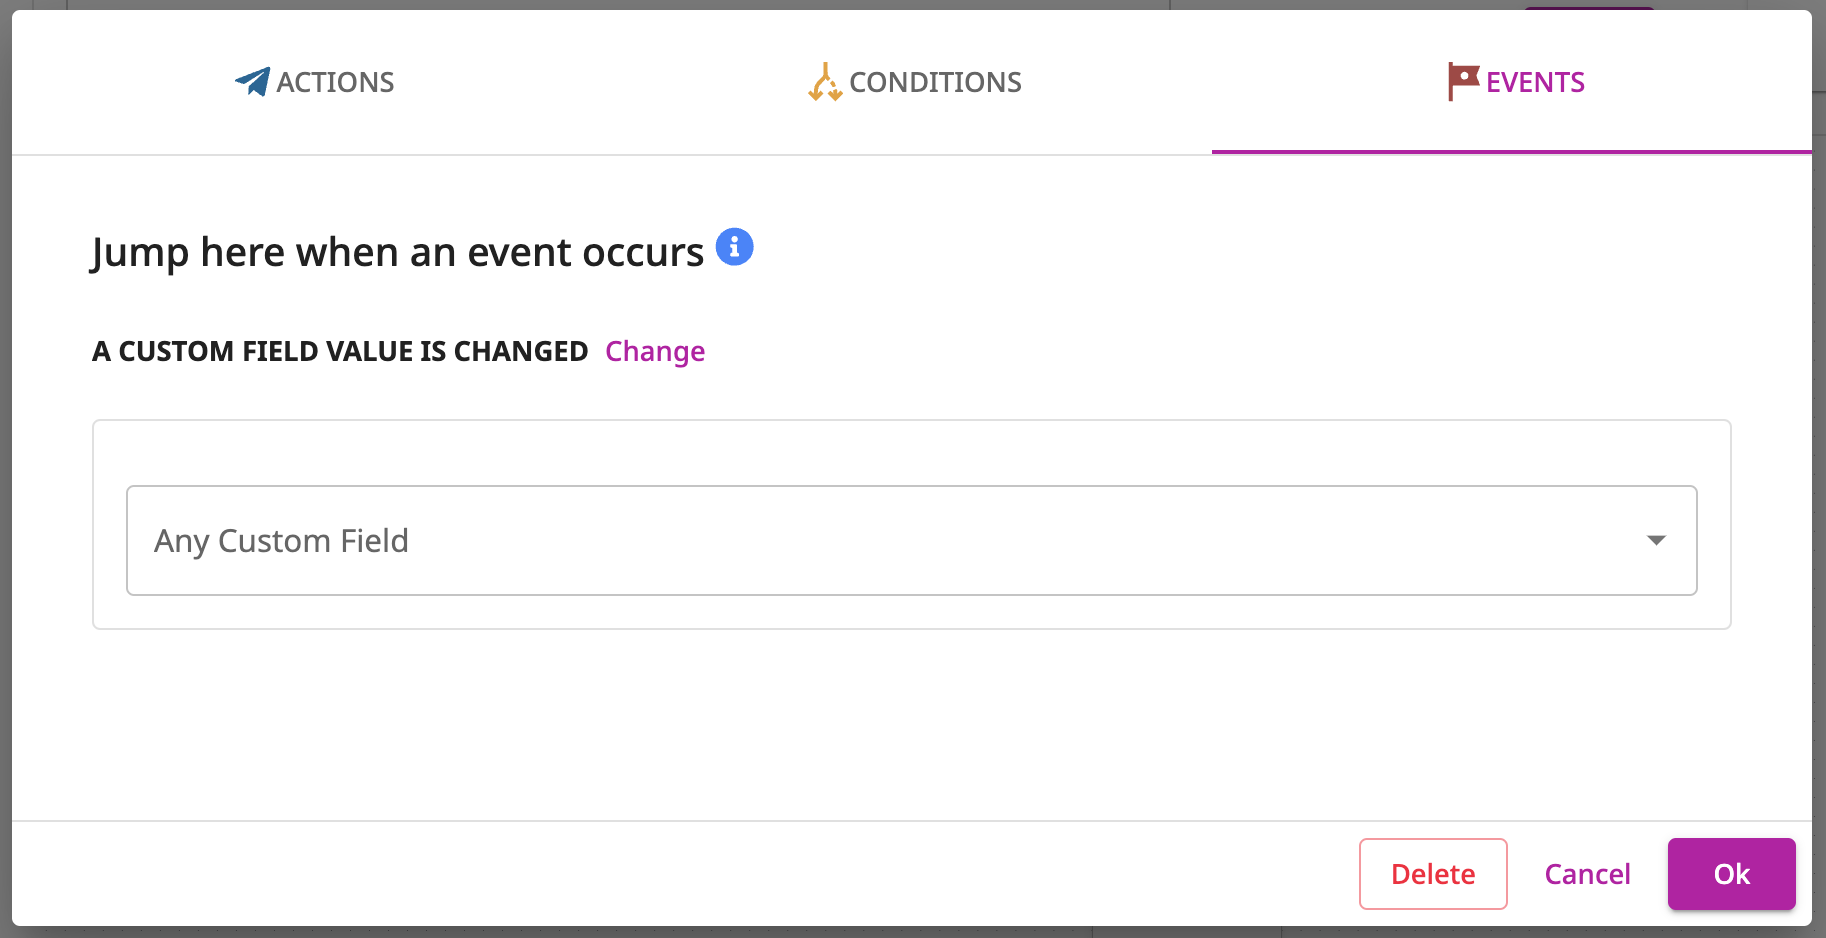Switch to the CONDITIONS tab label
Viewport: 1826px width, 938px height.
tap(935, 82)
